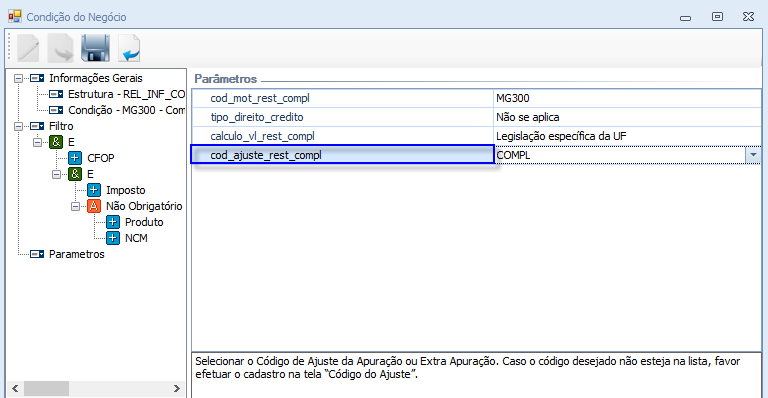Click the blue plus icon beside Produto
The image size is (768, 398).
113,222
